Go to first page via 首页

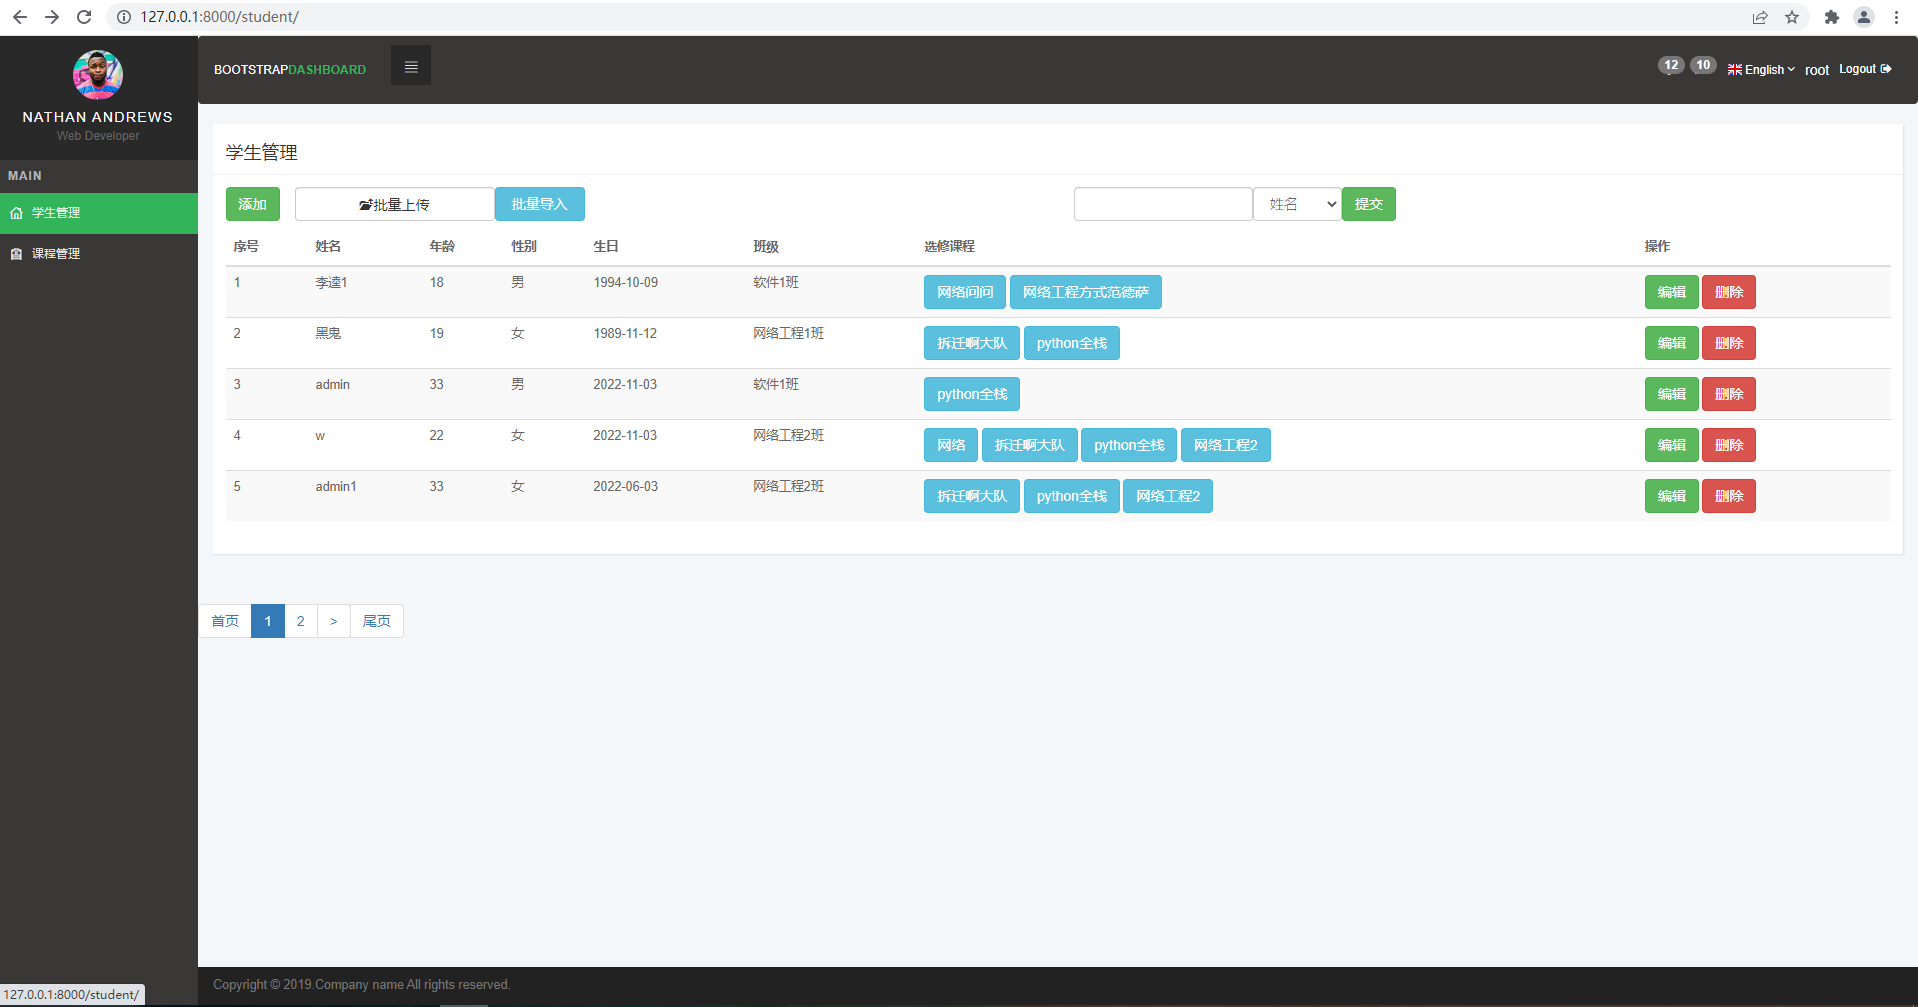point(225,621)
